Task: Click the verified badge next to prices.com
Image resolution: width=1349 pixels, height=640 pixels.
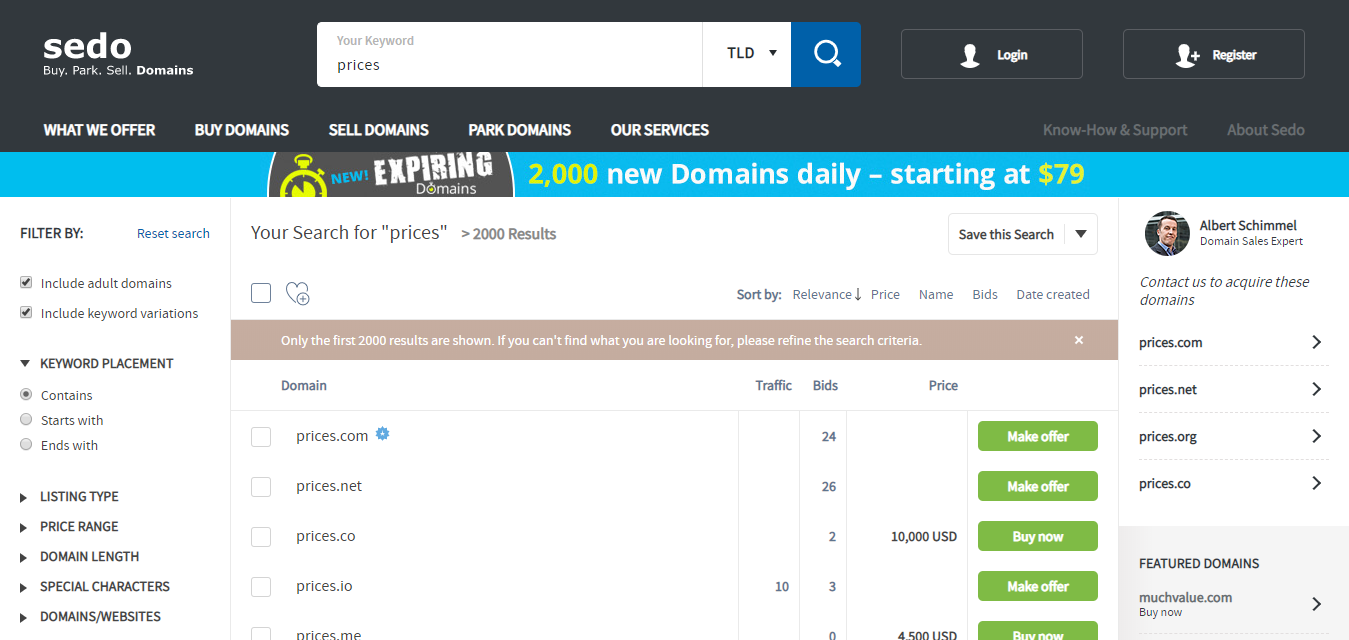Action: (382, 434)
